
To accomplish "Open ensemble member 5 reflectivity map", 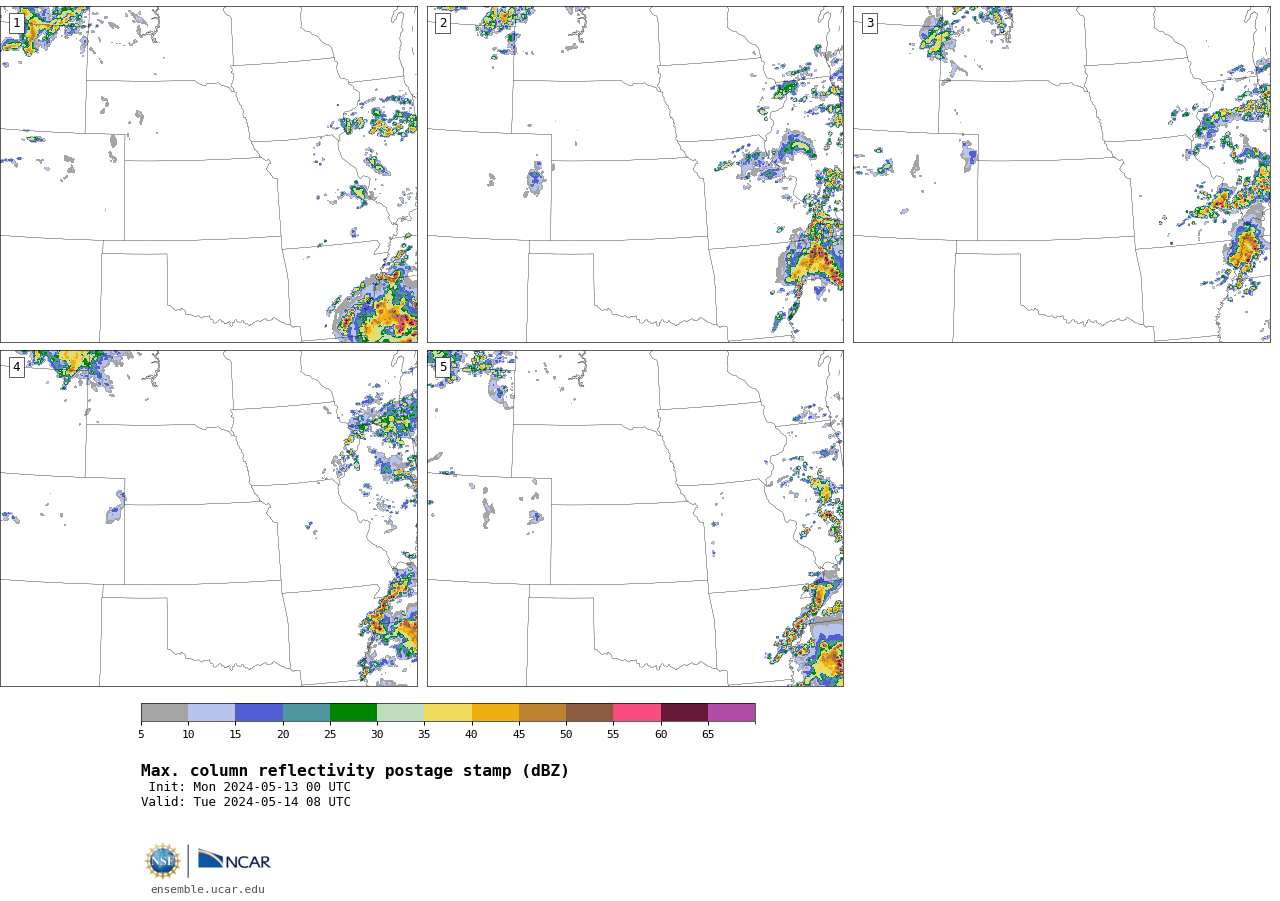I will [x=635, y=518].
